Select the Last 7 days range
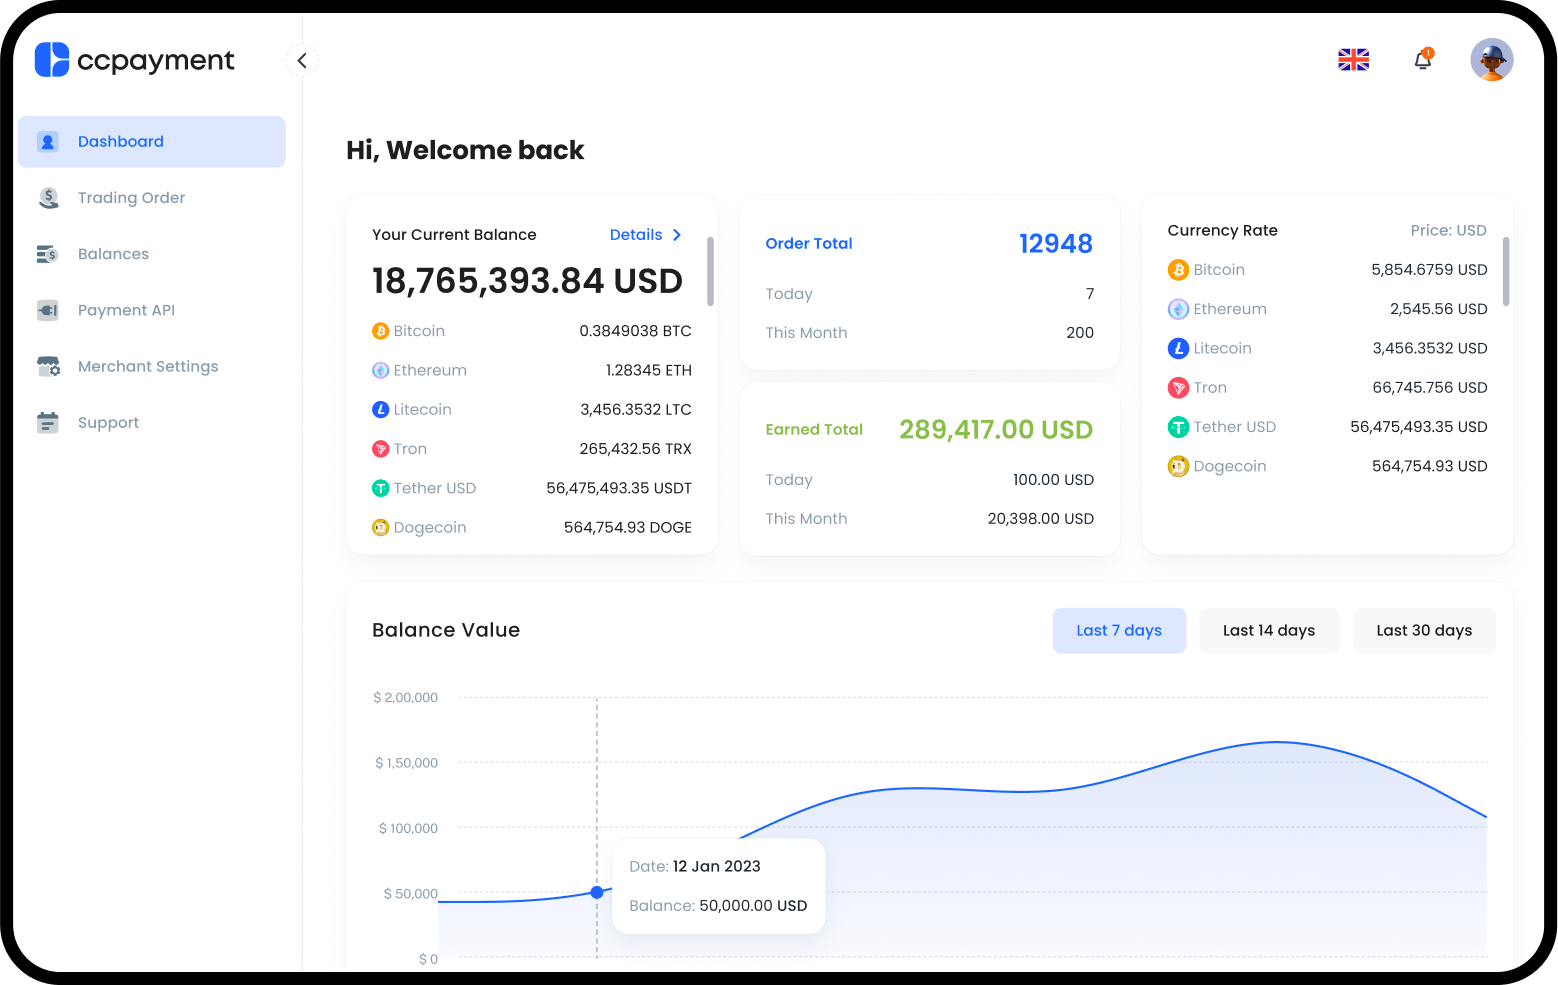Screen dimensions: 1558x985 (x=1119, y=631)
